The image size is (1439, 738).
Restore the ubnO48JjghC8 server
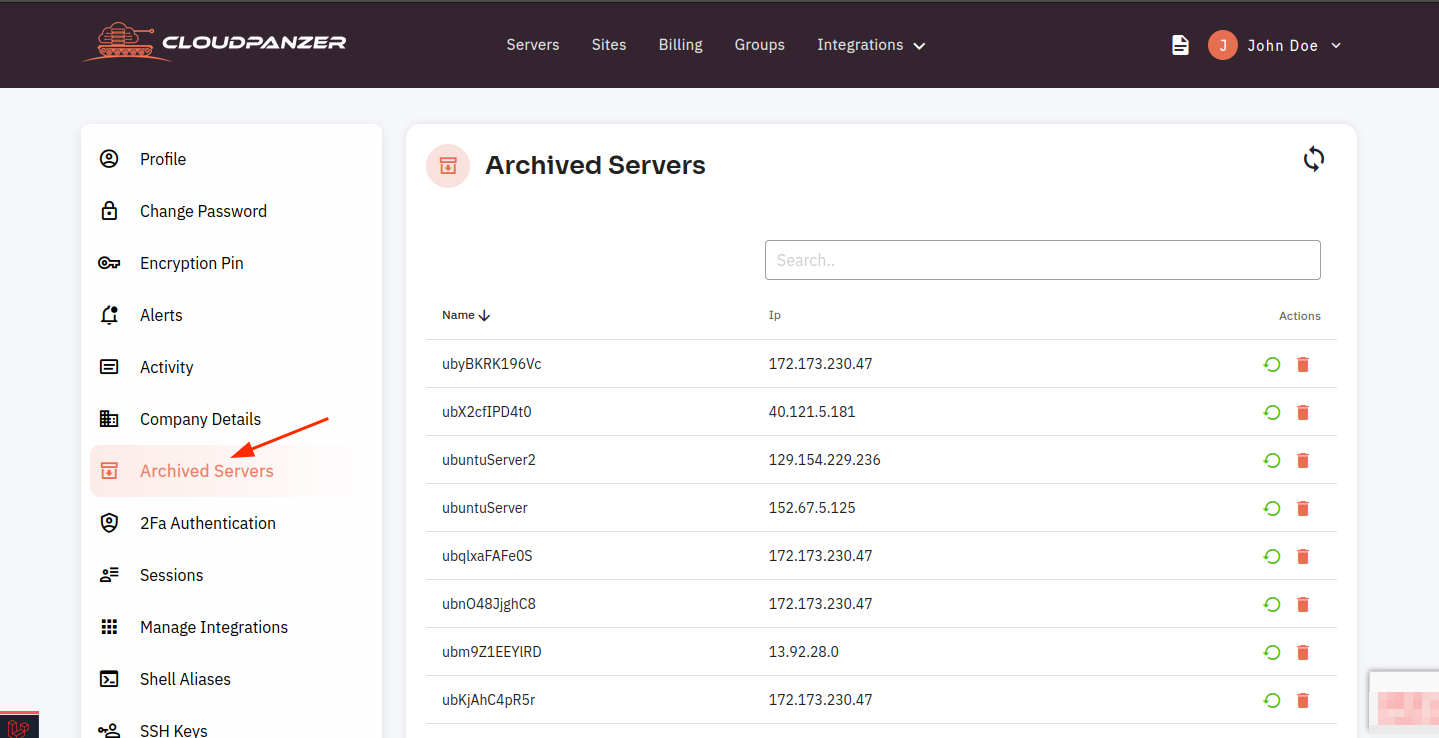(1272, 604)
